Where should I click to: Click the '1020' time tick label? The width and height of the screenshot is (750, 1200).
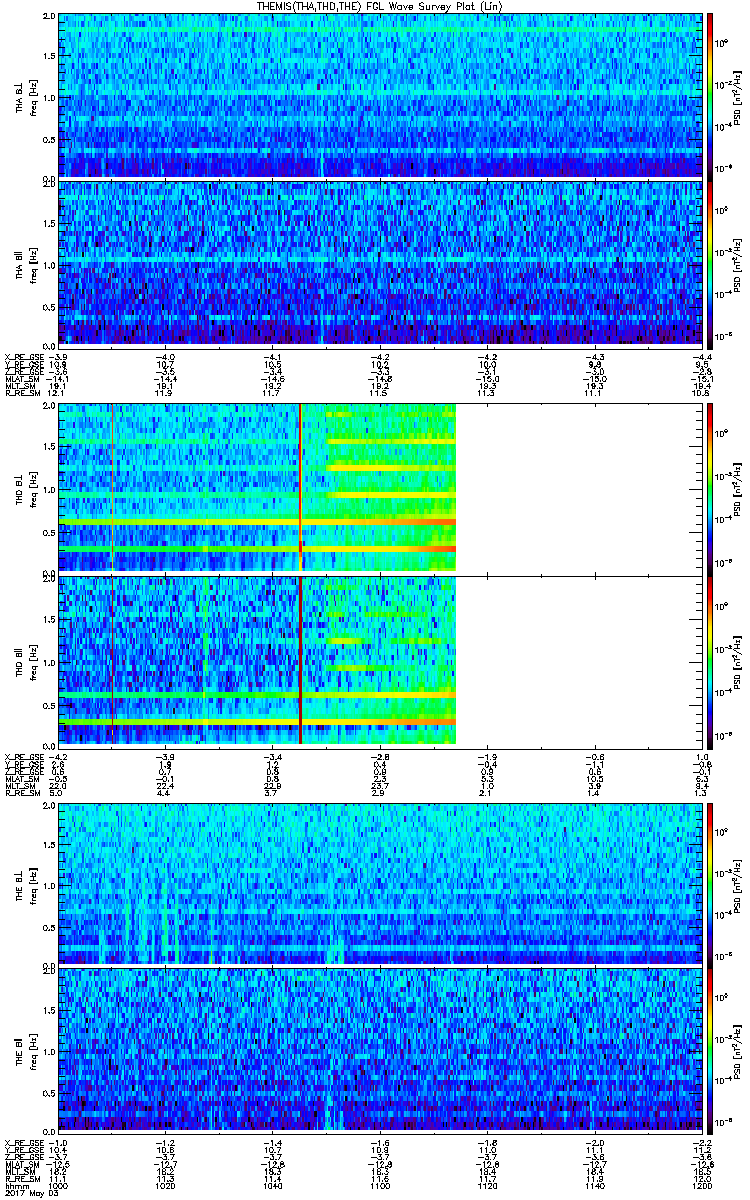click(165, 1186)
